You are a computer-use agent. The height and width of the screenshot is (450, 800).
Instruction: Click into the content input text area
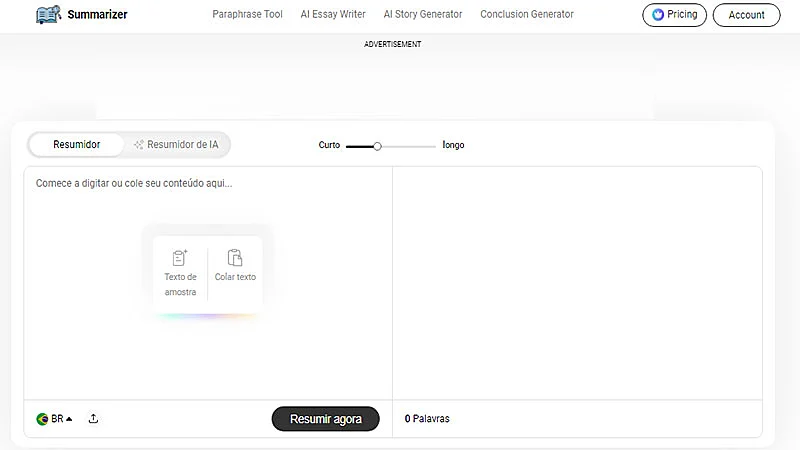208,283
